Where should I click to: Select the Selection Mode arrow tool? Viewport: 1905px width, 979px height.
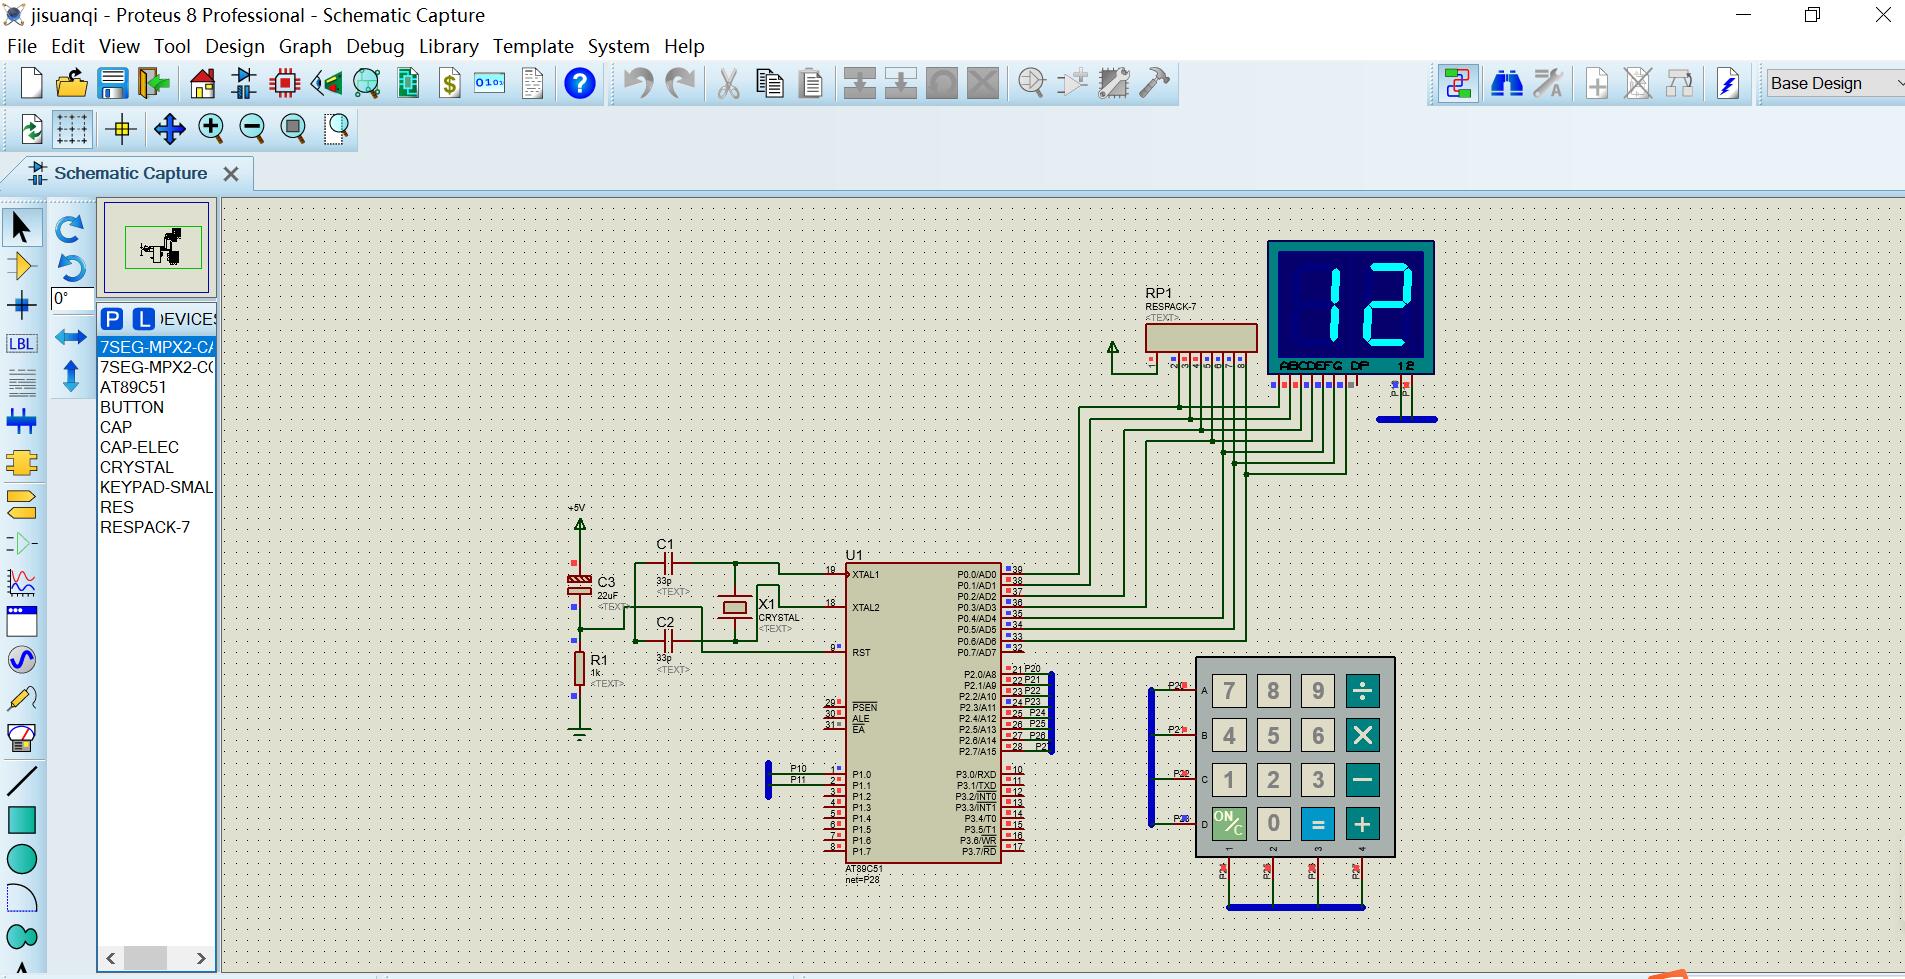click(21, 228)
